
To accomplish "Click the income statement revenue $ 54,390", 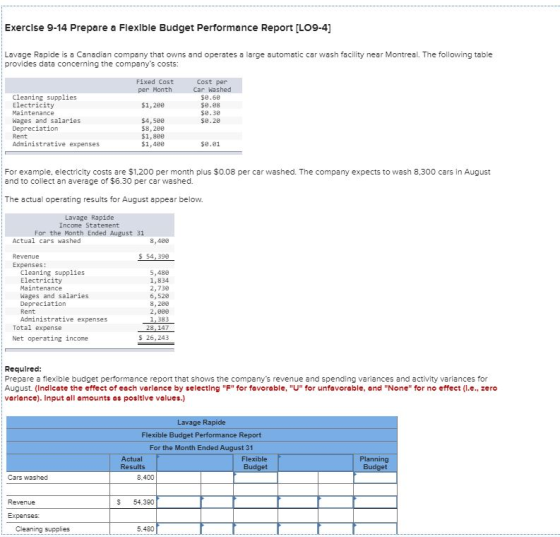I will [x=154, y=256].
